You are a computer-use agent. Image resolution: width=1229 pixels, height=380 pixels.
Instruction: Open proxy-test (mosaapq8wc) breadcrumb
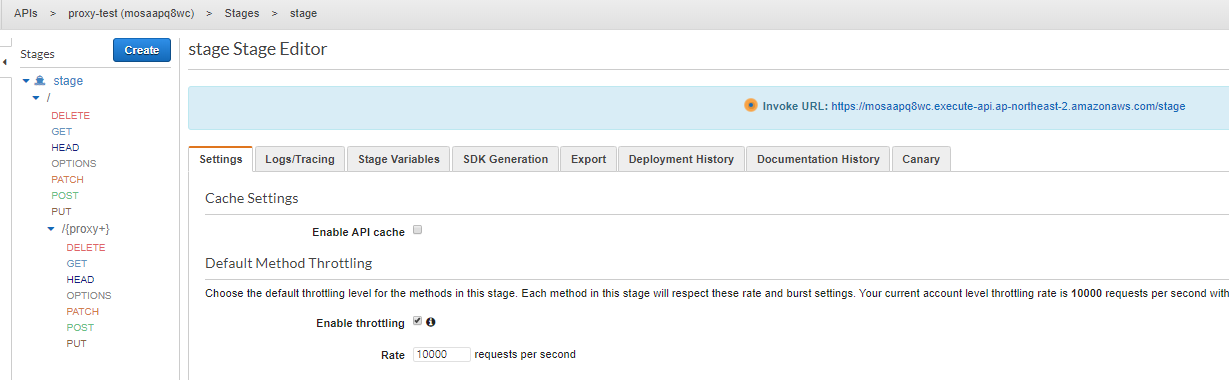(131, 14)
